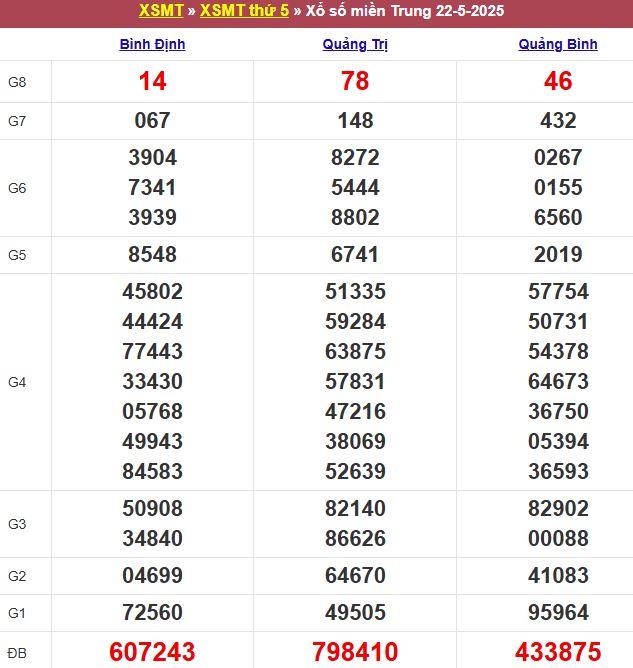Image resolution: width=633 pixels, height=668 pixels.
Task: Click the G1 number 49505
Action: (x=355, y=613)
